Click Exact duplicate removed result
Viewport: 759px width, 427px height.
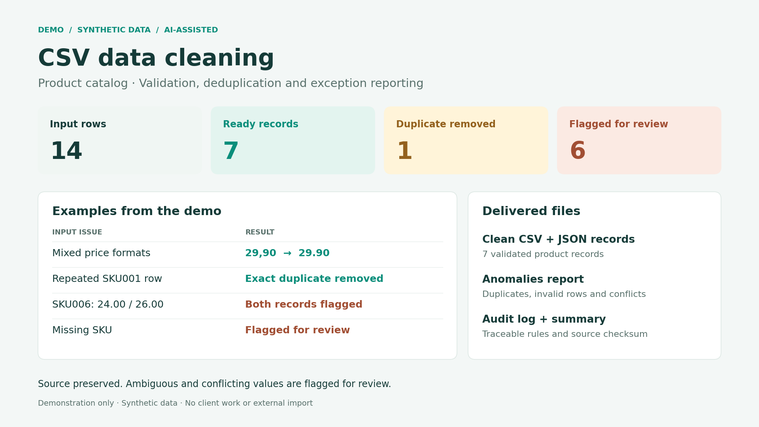[314, 279]
